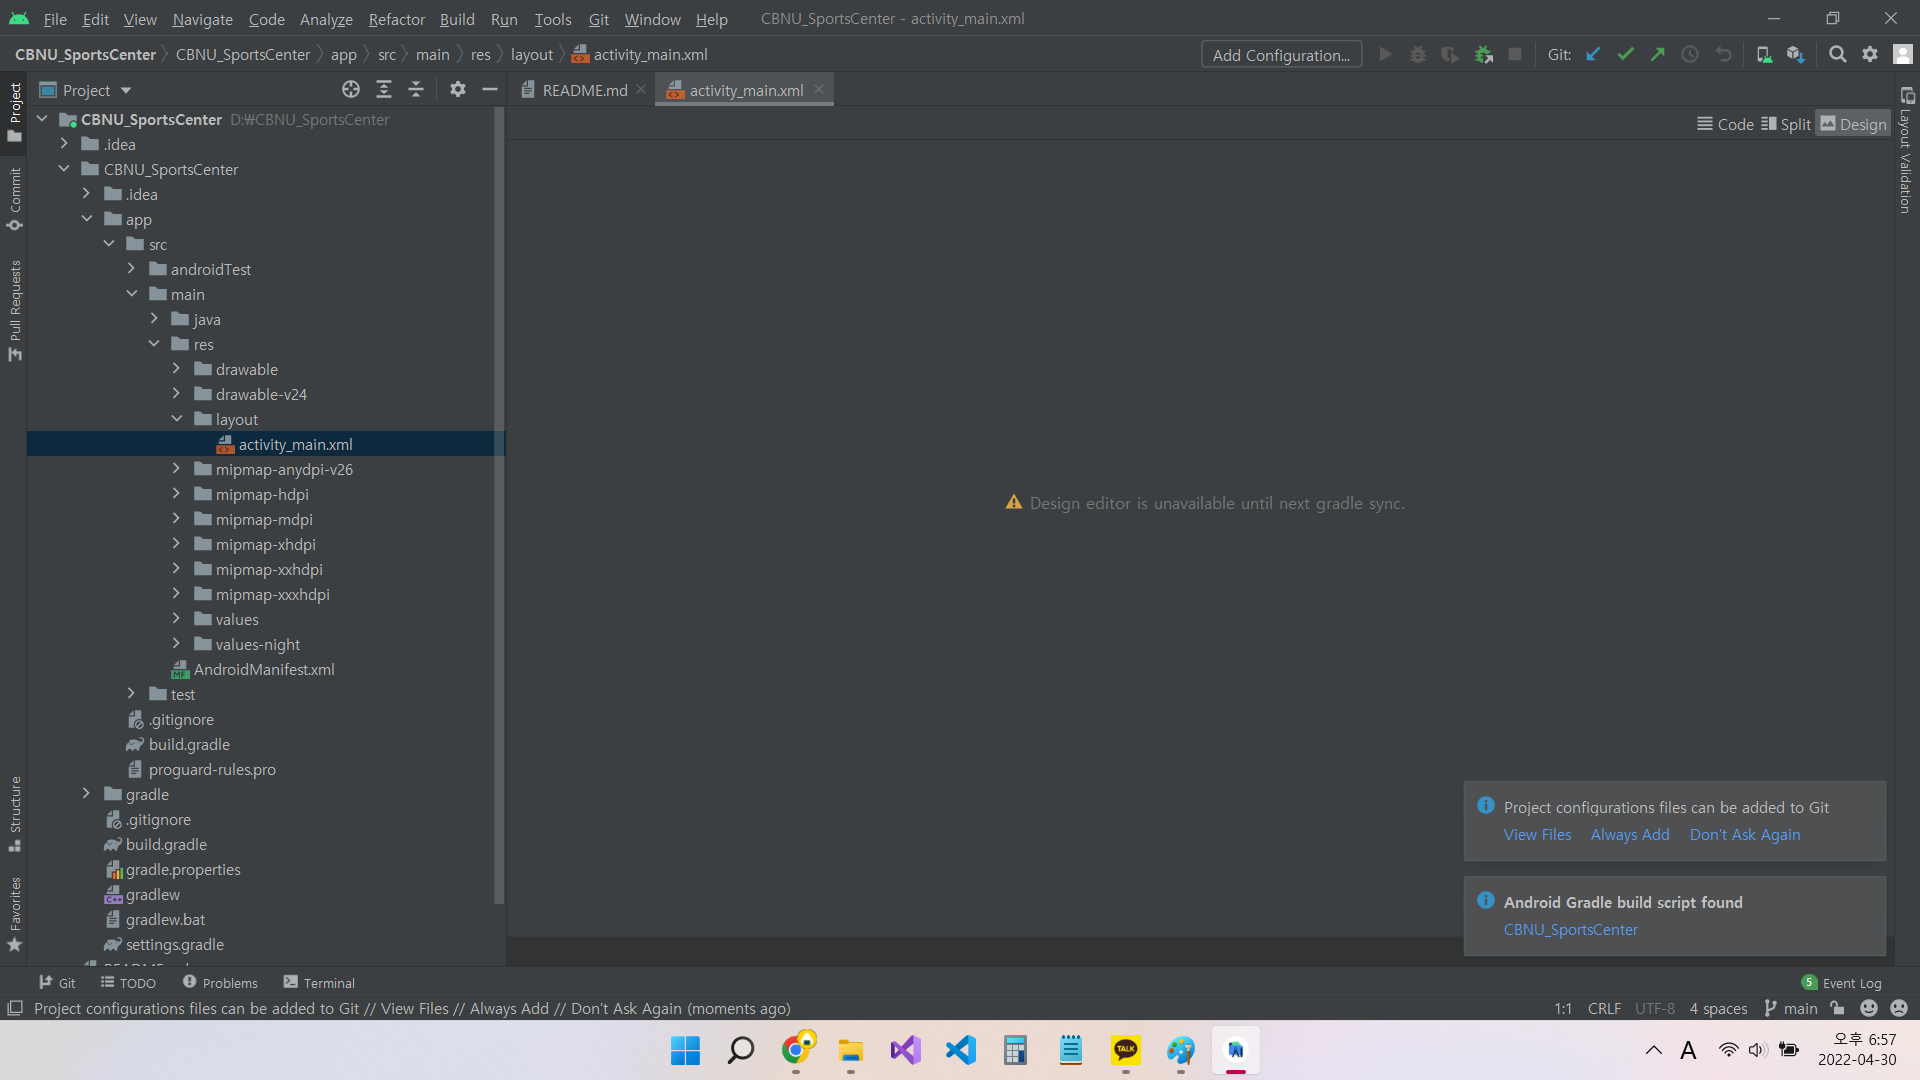Click Git Commit checkmark icon
Screen dimensions: 1920x1080
pos(1626,55)
